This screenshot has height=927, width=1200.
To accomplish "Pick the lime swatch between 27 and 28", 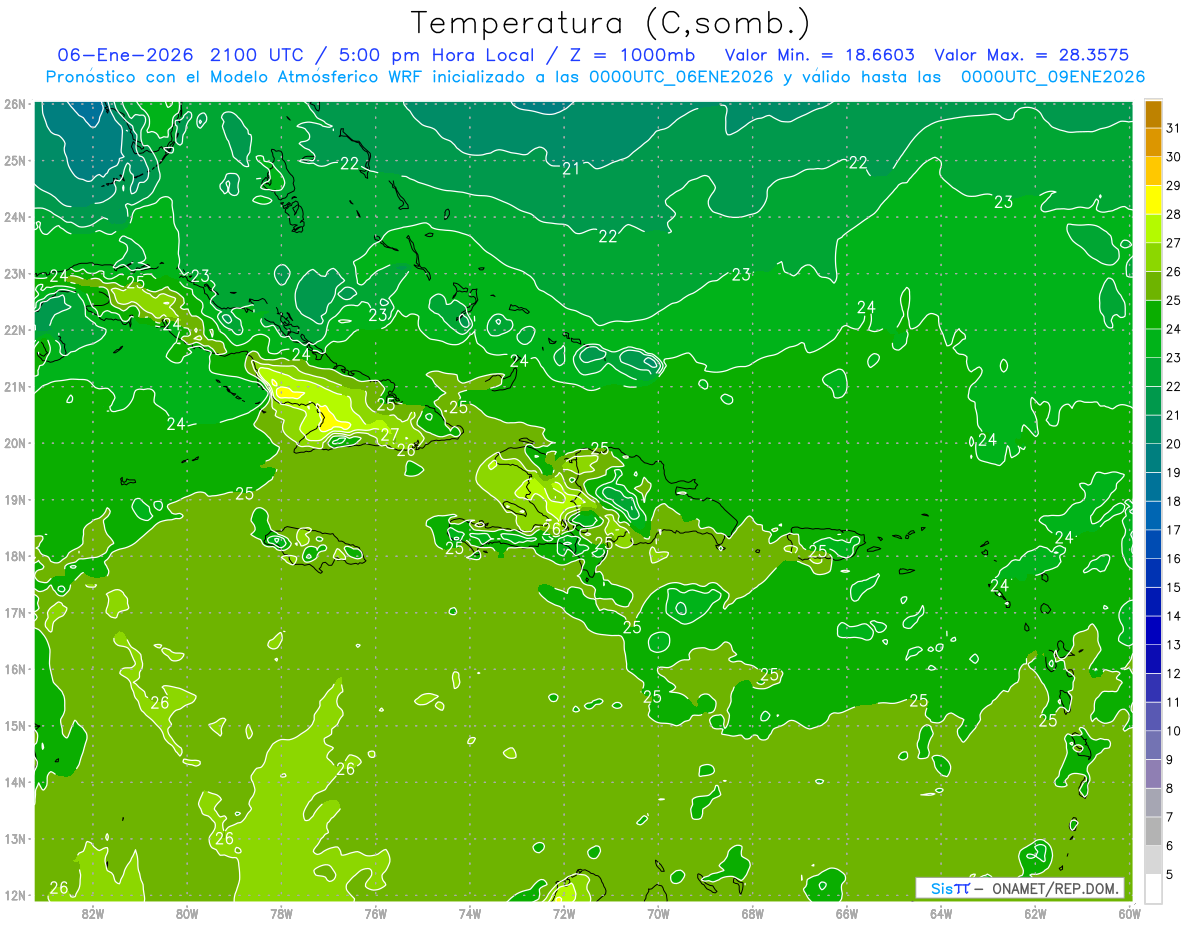I will (x=1153, y=228).
